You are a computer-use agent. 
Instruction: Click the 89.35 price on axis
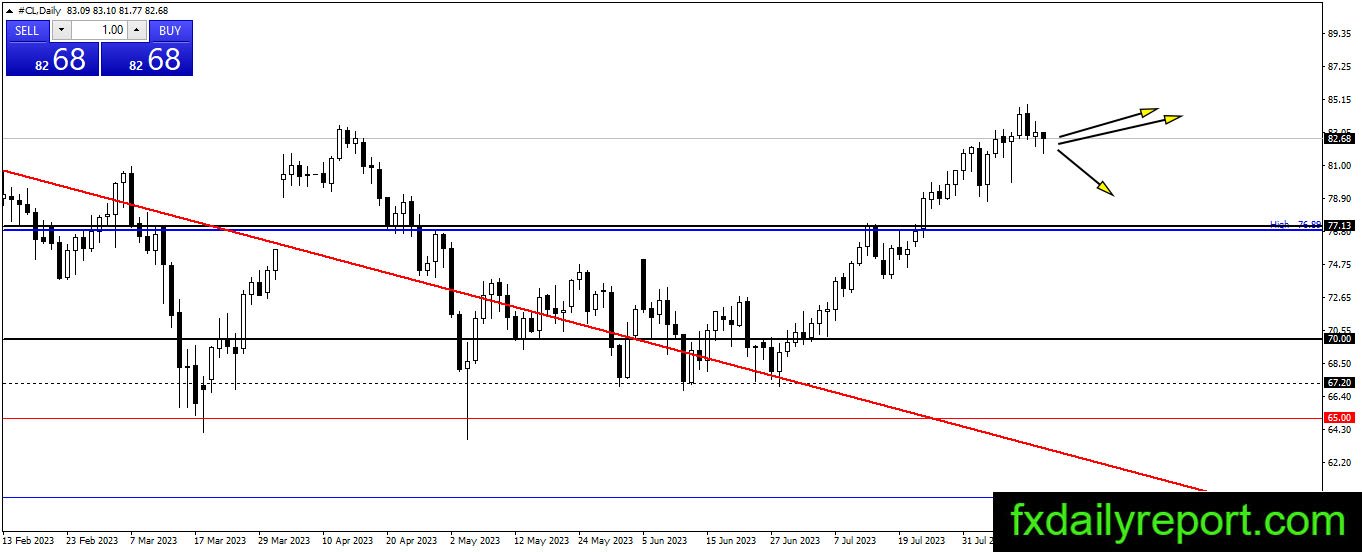coord(1339,34)
